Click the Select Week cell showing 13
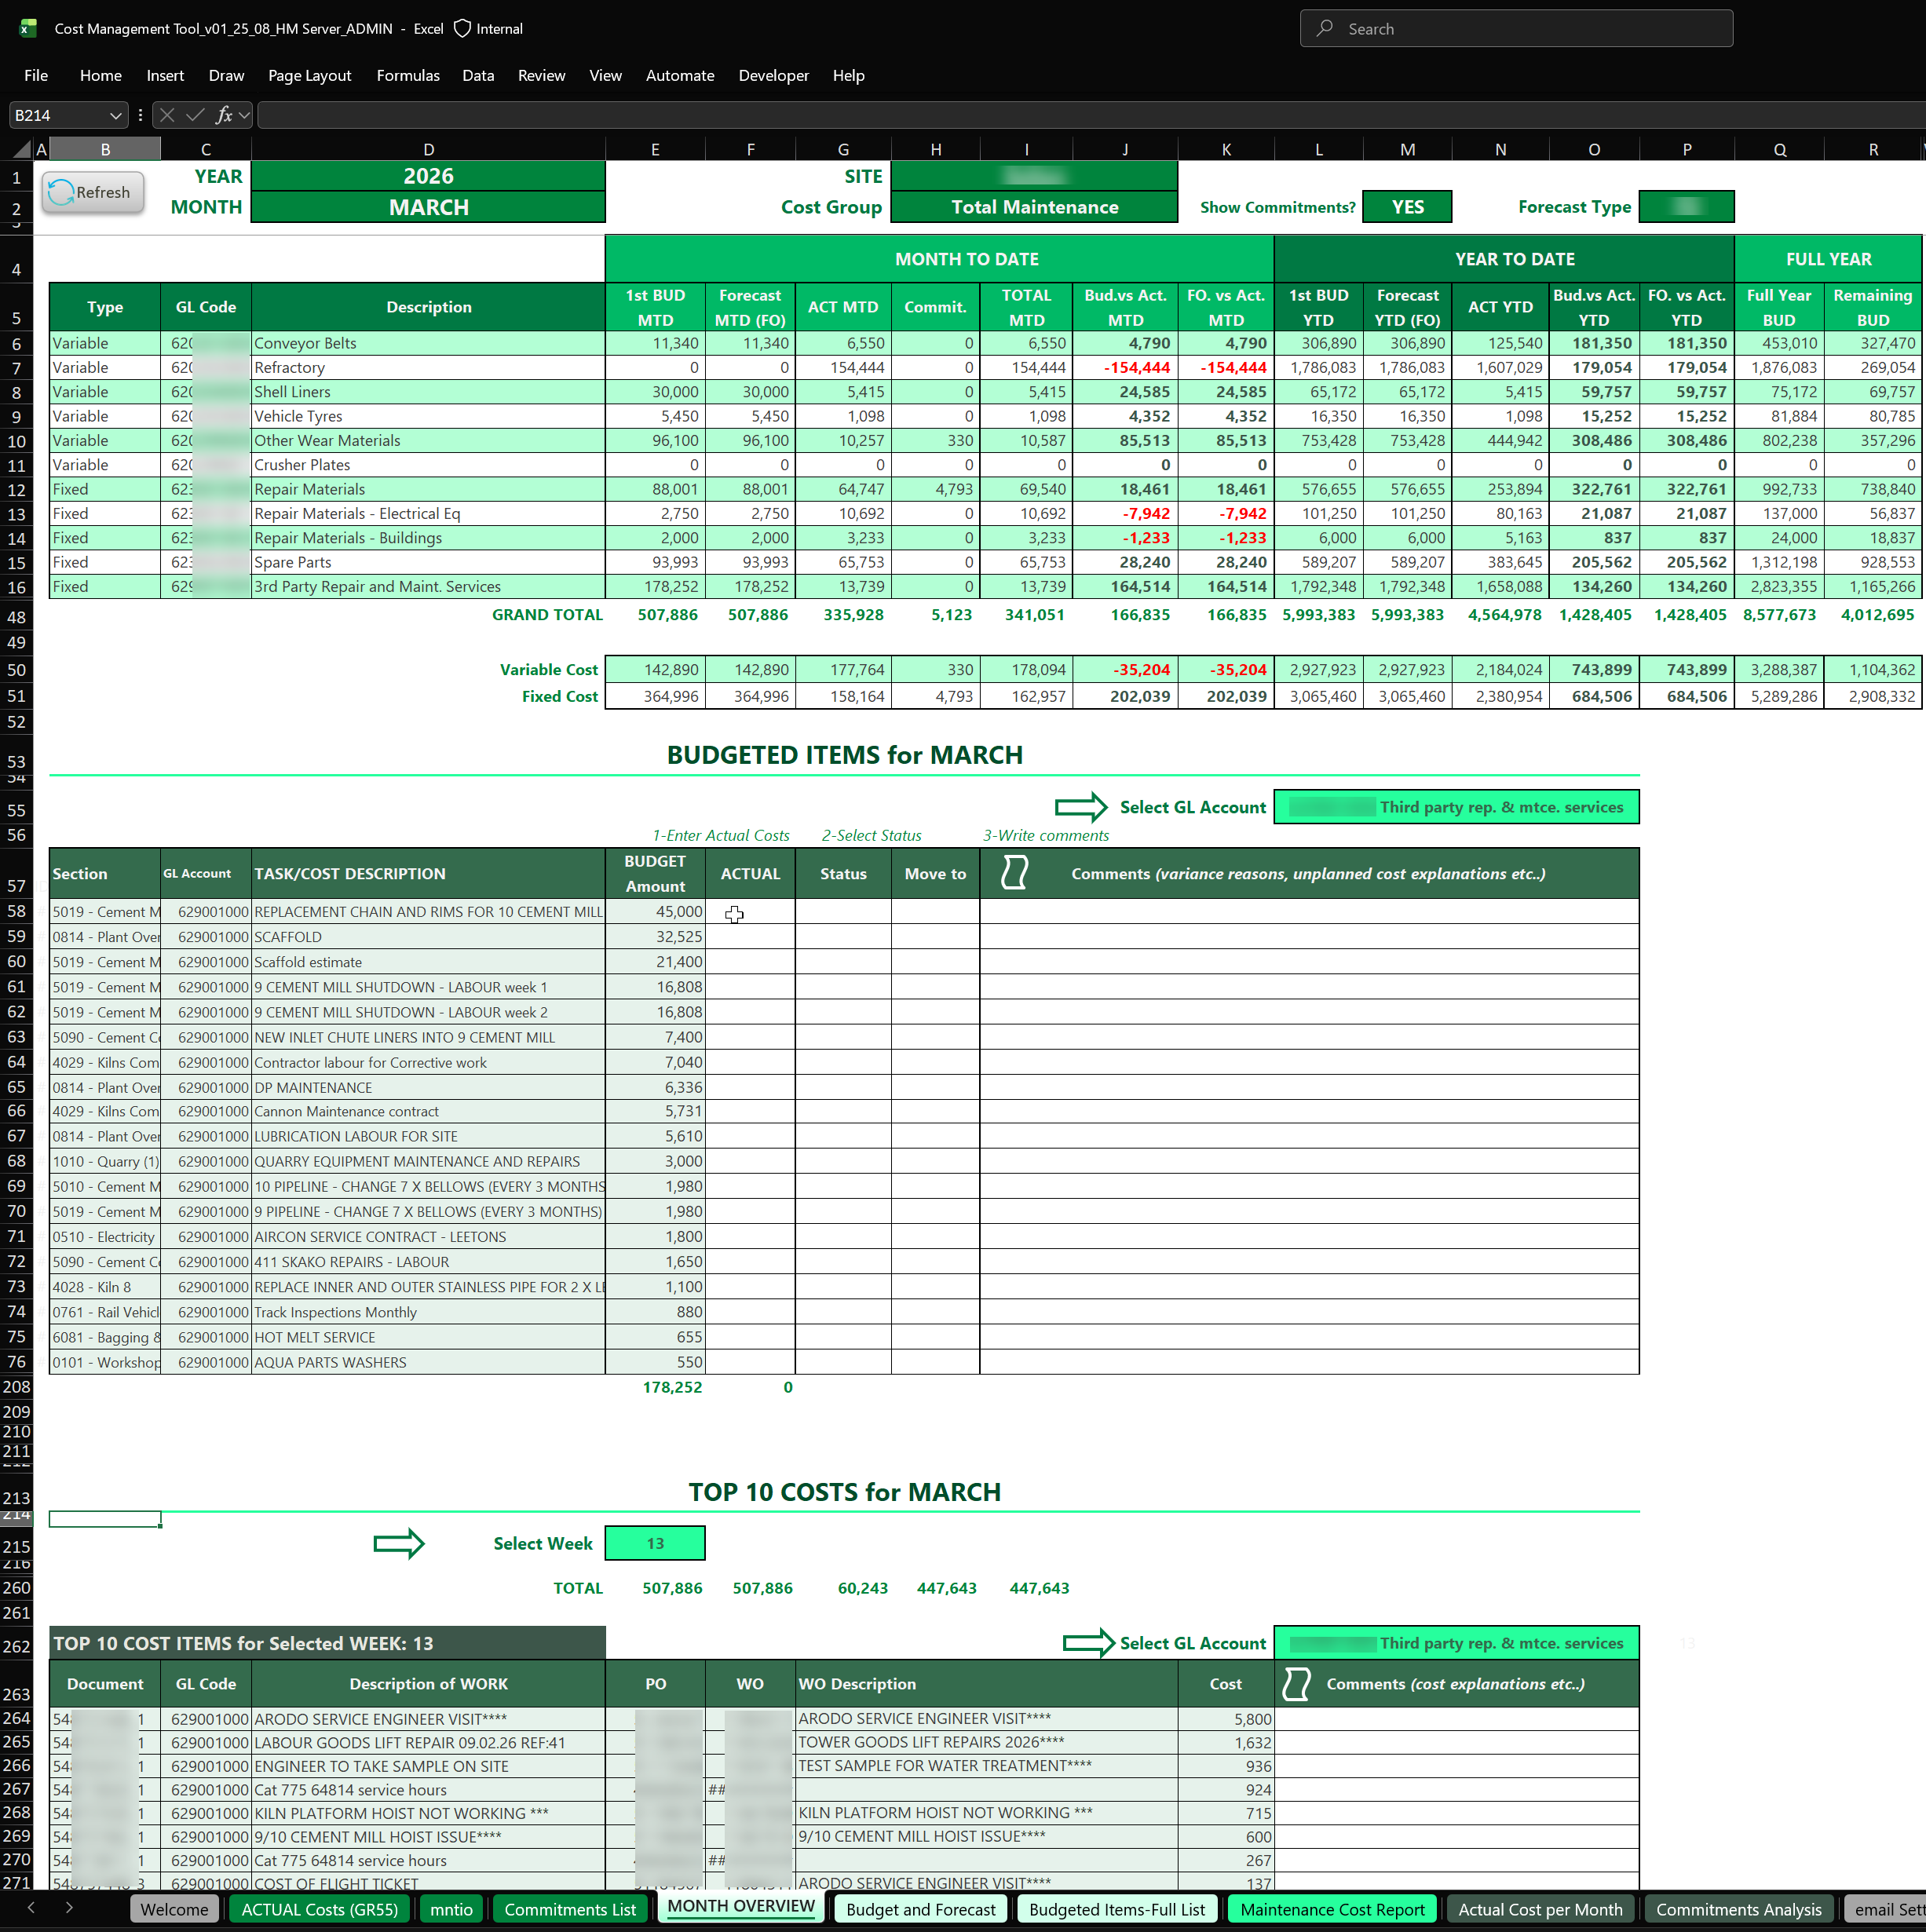Screen dimensions: 1926x1932 655,1543
